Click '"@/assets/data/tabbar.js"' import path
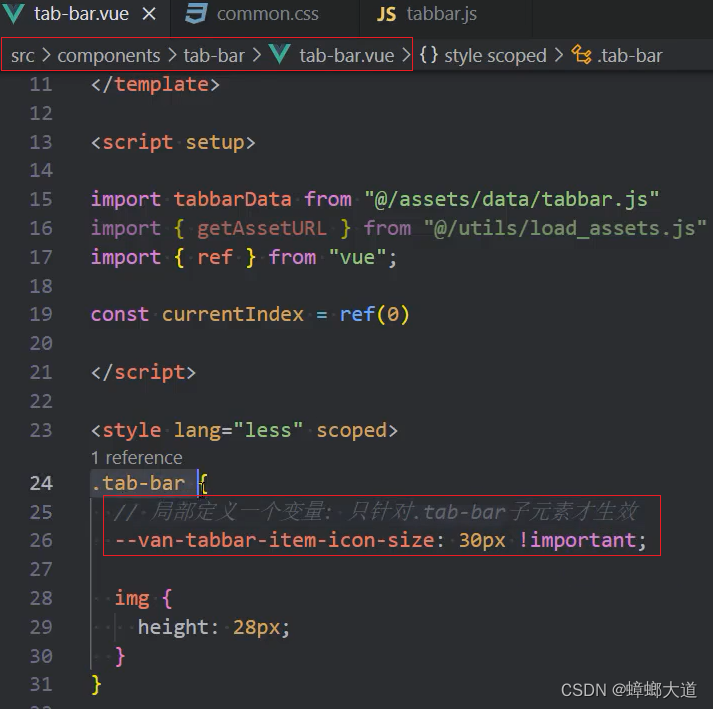 pos(512,200)
